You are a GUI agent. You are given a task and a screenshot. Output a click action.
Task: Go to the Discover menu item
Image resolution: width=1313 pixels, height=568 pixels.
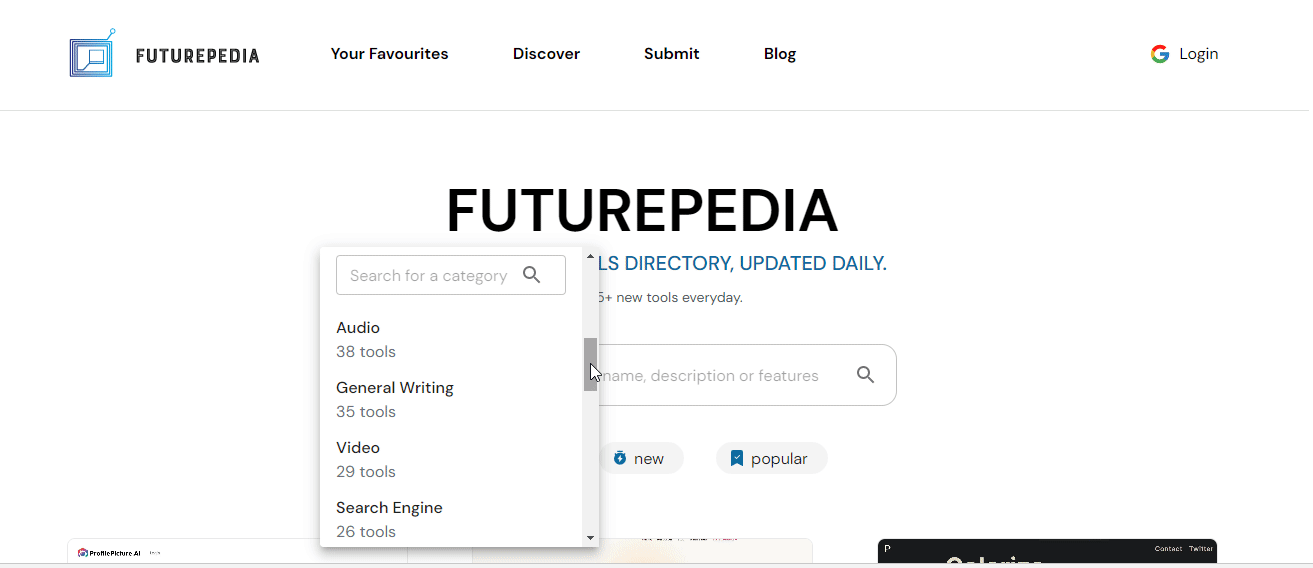pos(546,54)
